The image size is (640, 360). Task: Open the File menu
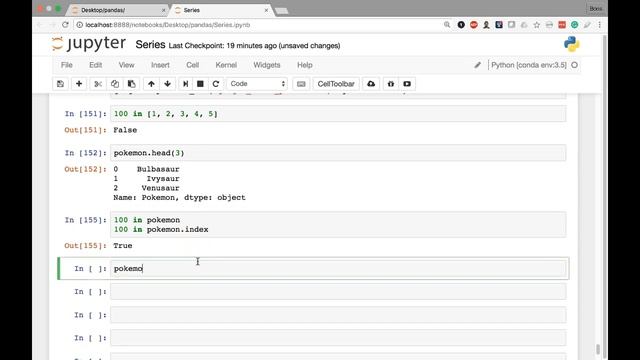point(67,65)
